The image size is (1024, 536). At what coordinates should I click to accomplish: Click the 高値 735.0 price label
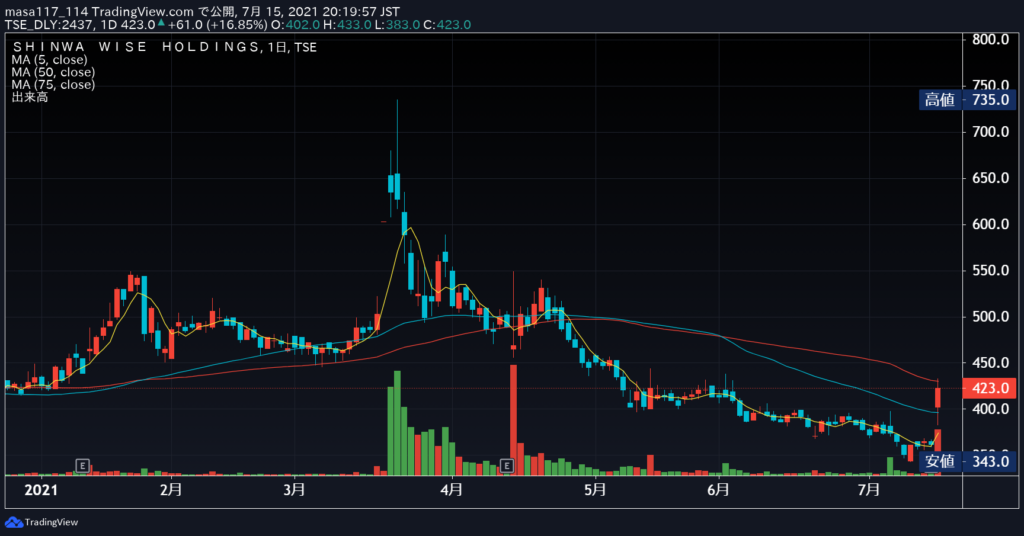[968, 100]
